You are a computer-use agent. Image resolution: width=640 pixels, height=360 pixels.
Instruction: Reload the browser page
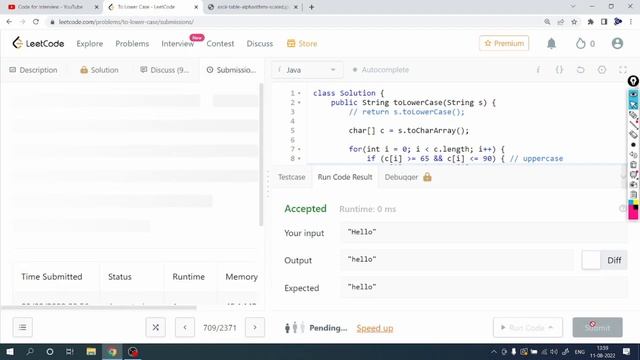36,22
